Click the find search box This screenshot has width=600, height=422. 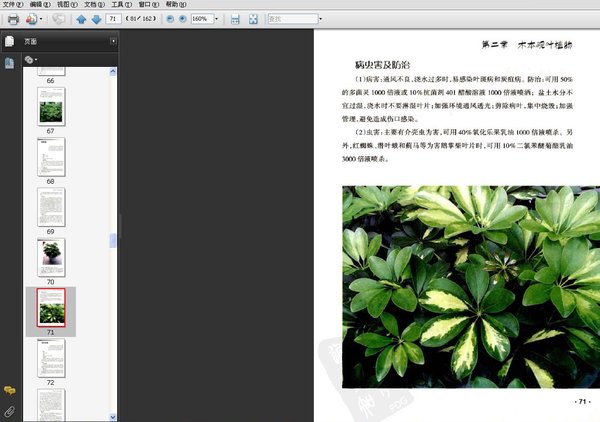tap(293, 19)
